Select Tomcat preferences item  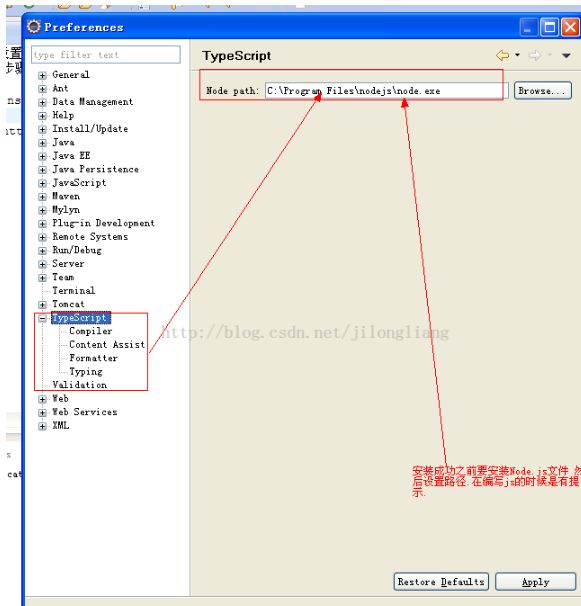[68, 304]
